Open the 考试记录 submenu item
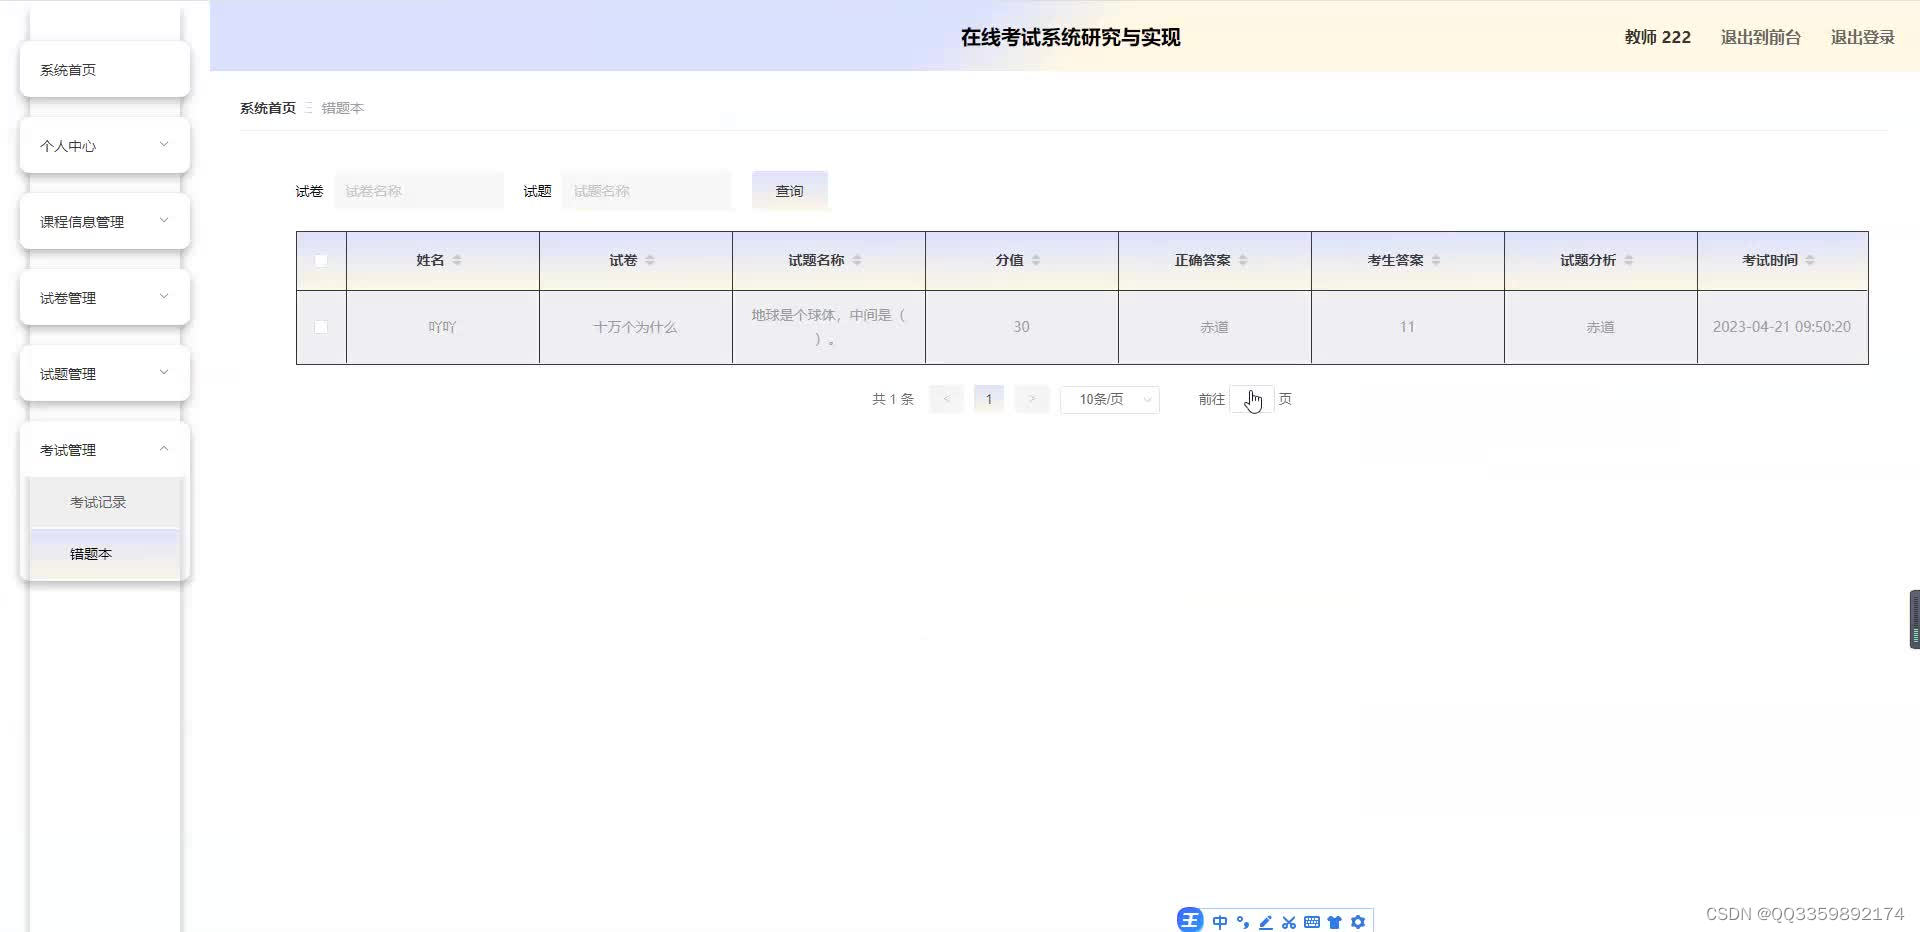Screen dimensions: 1920x932 pyautogui.click(x=105, y=502)
